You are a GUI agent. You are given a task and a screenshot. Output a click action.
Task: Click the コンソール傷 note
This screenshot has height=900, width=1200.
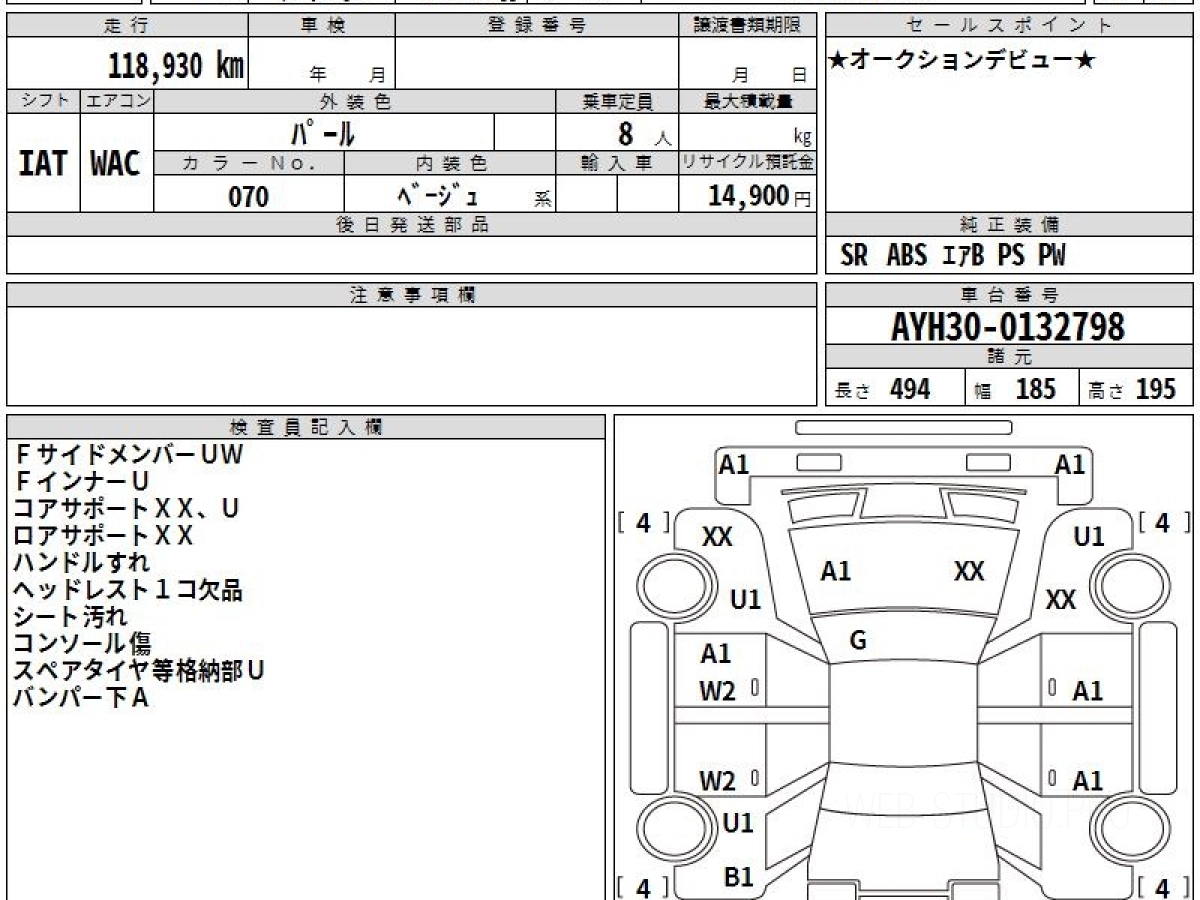coord(82,644)
